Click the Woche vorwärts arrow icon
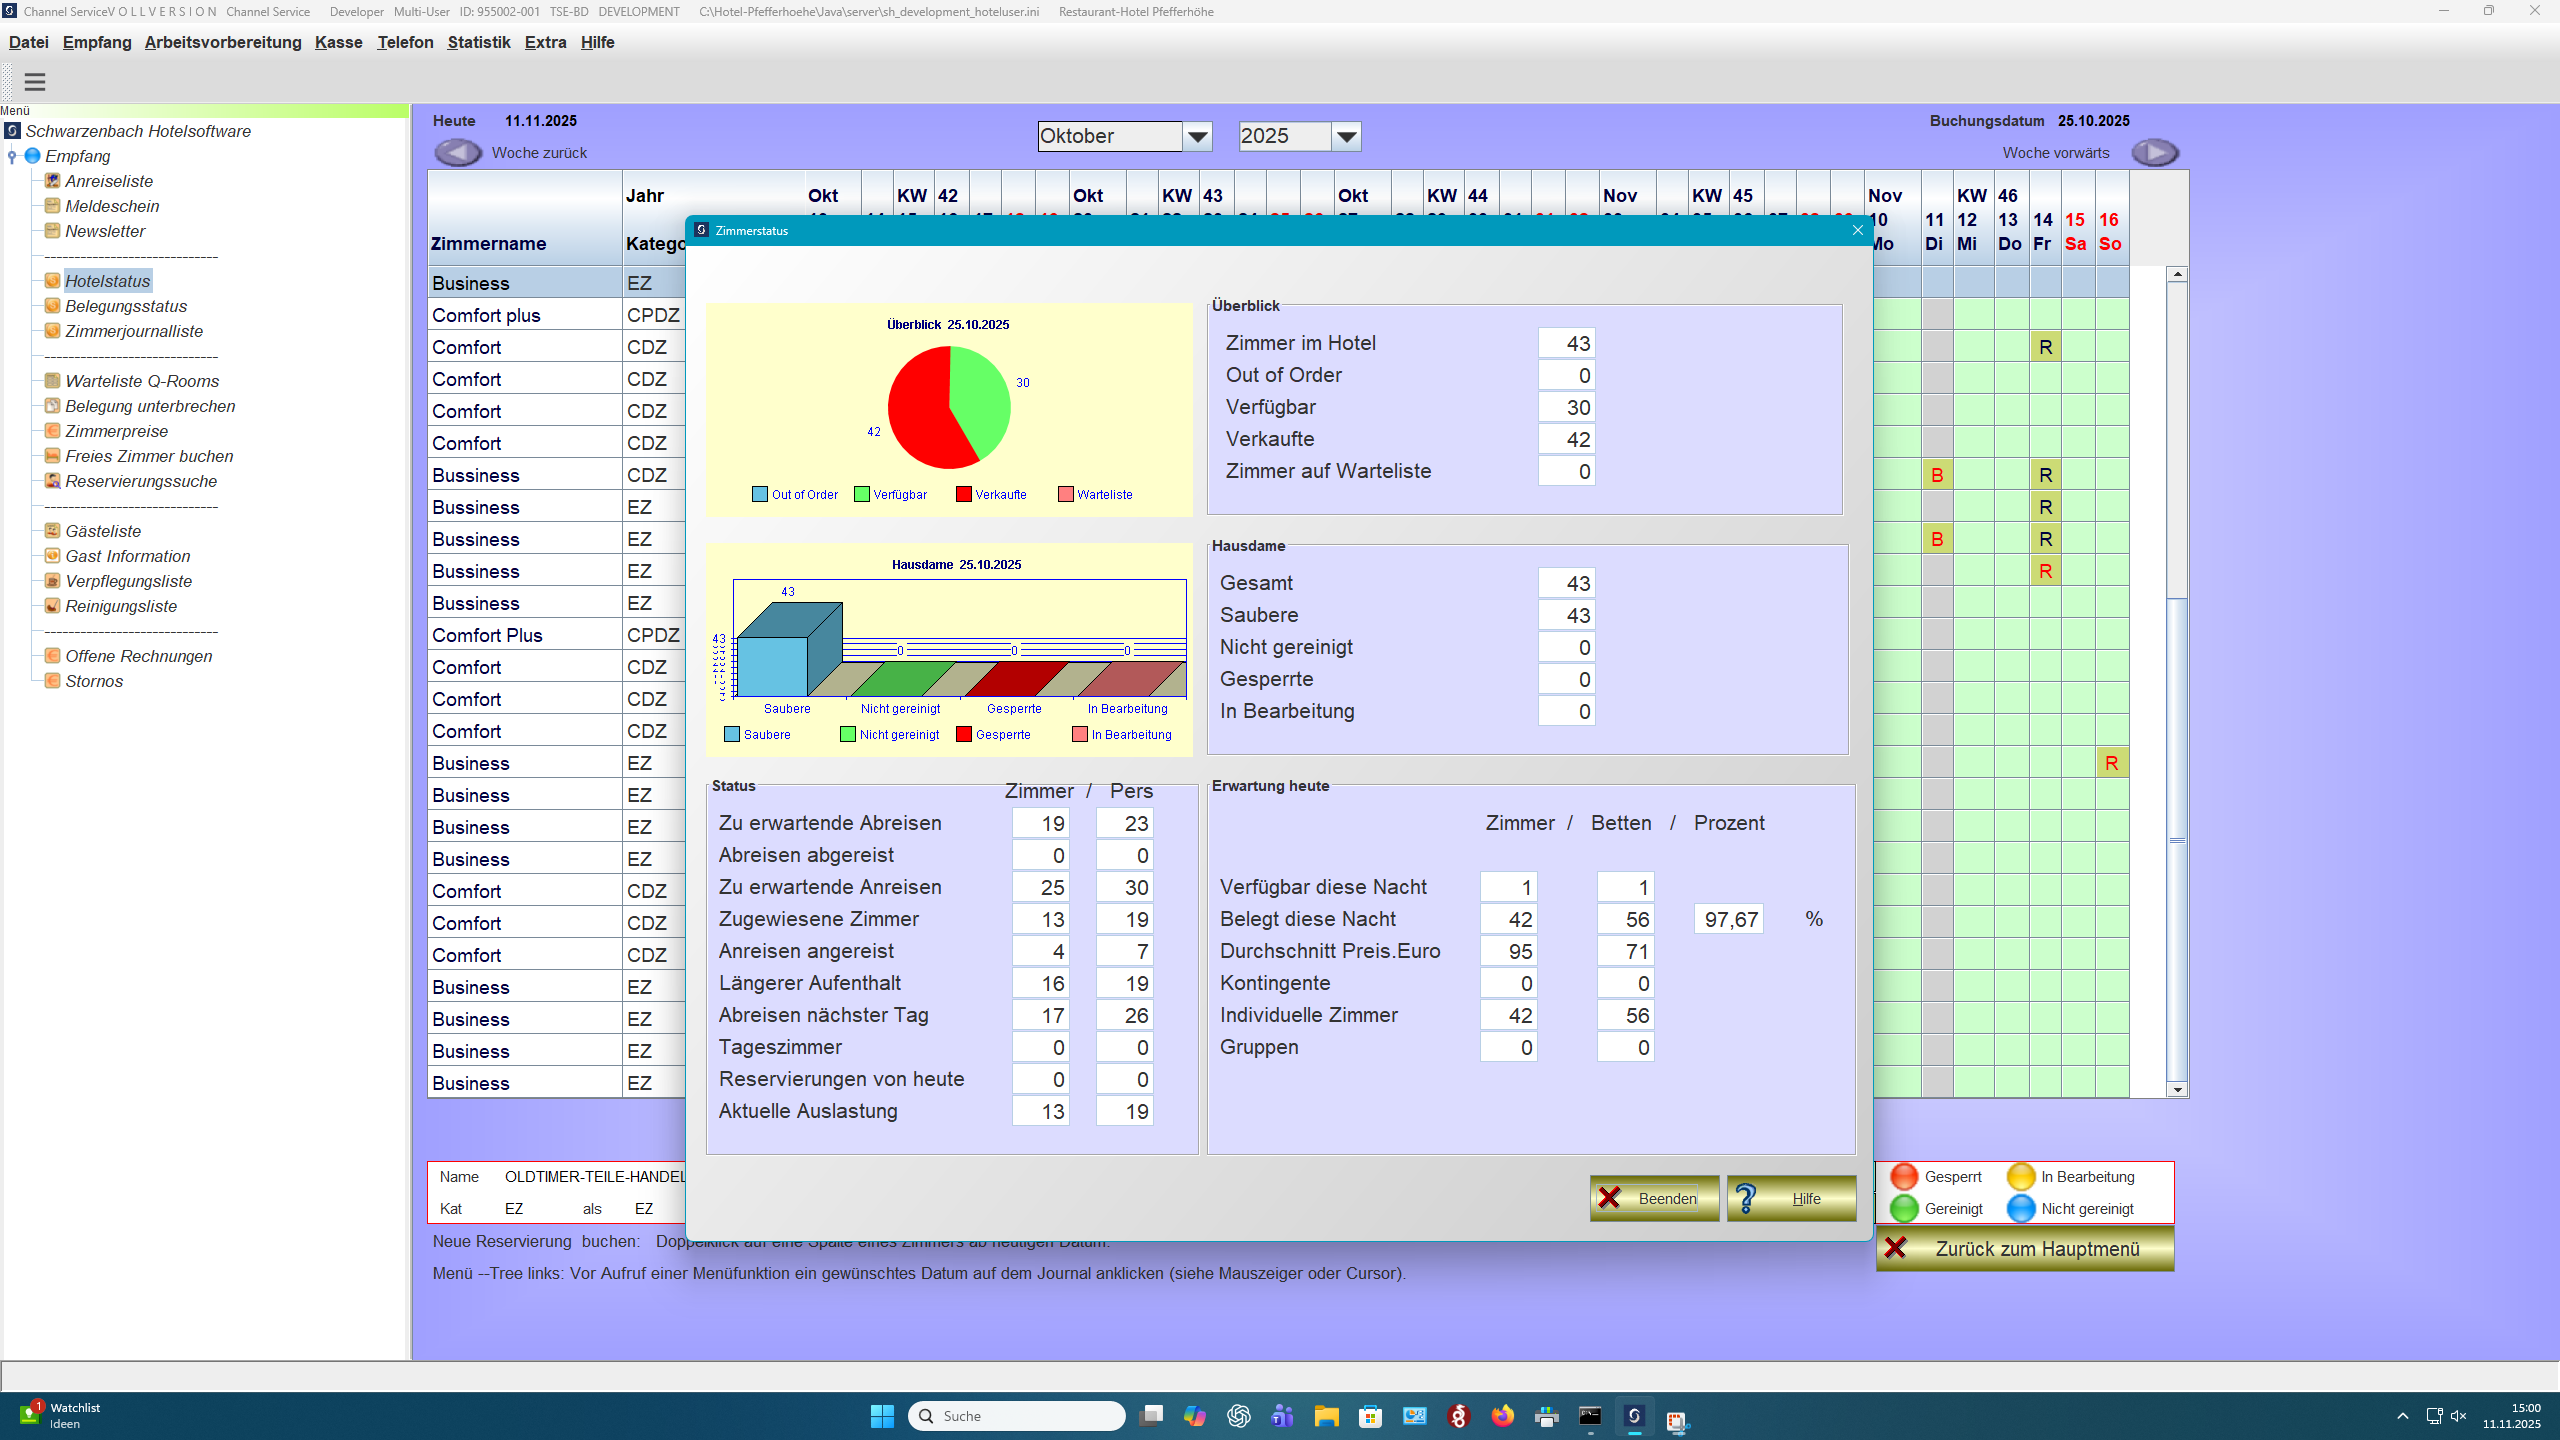Image resolution: width=2560 pixels, height=1440 pixels. pos(2156,152)
